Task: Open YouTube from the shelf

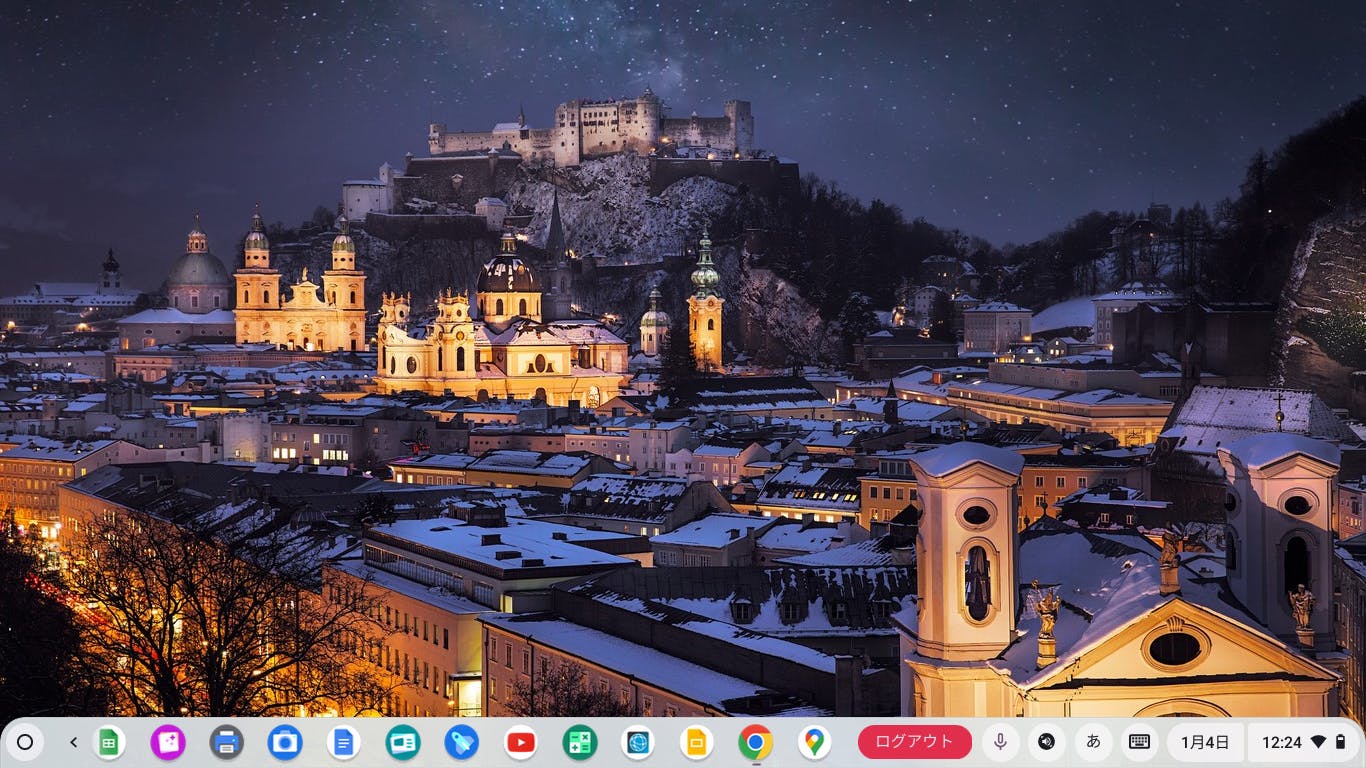Action: coord(520,742)
